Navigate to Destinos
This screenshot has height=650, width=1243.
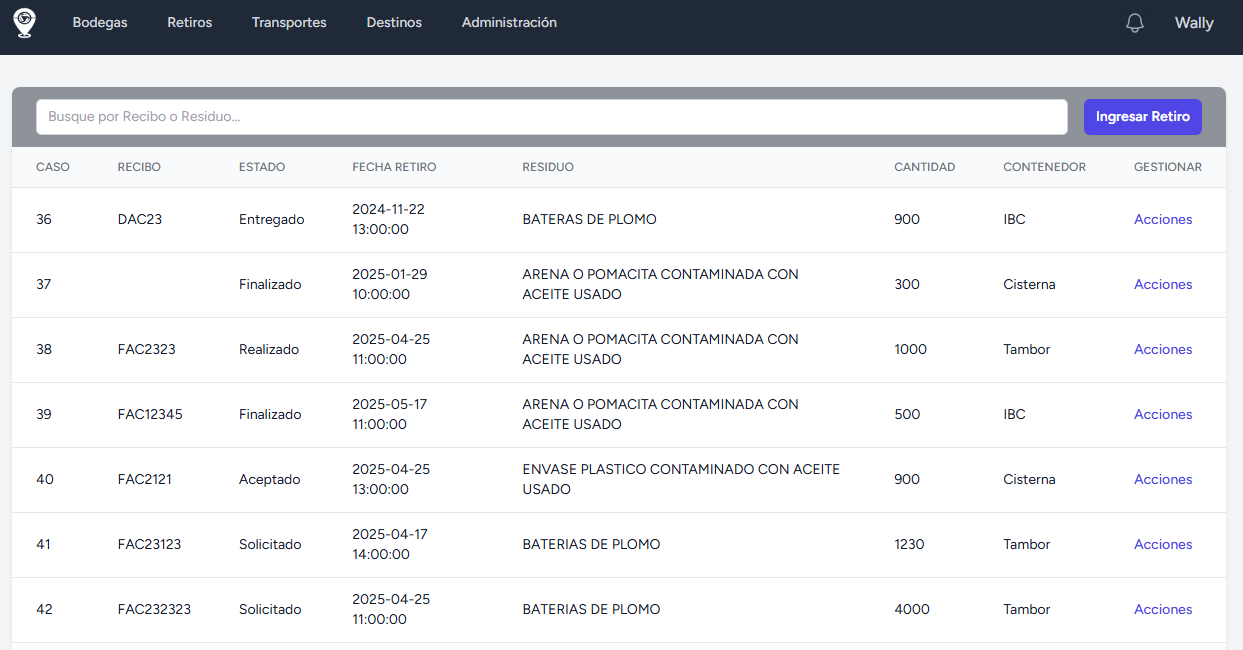pos(394,23)
